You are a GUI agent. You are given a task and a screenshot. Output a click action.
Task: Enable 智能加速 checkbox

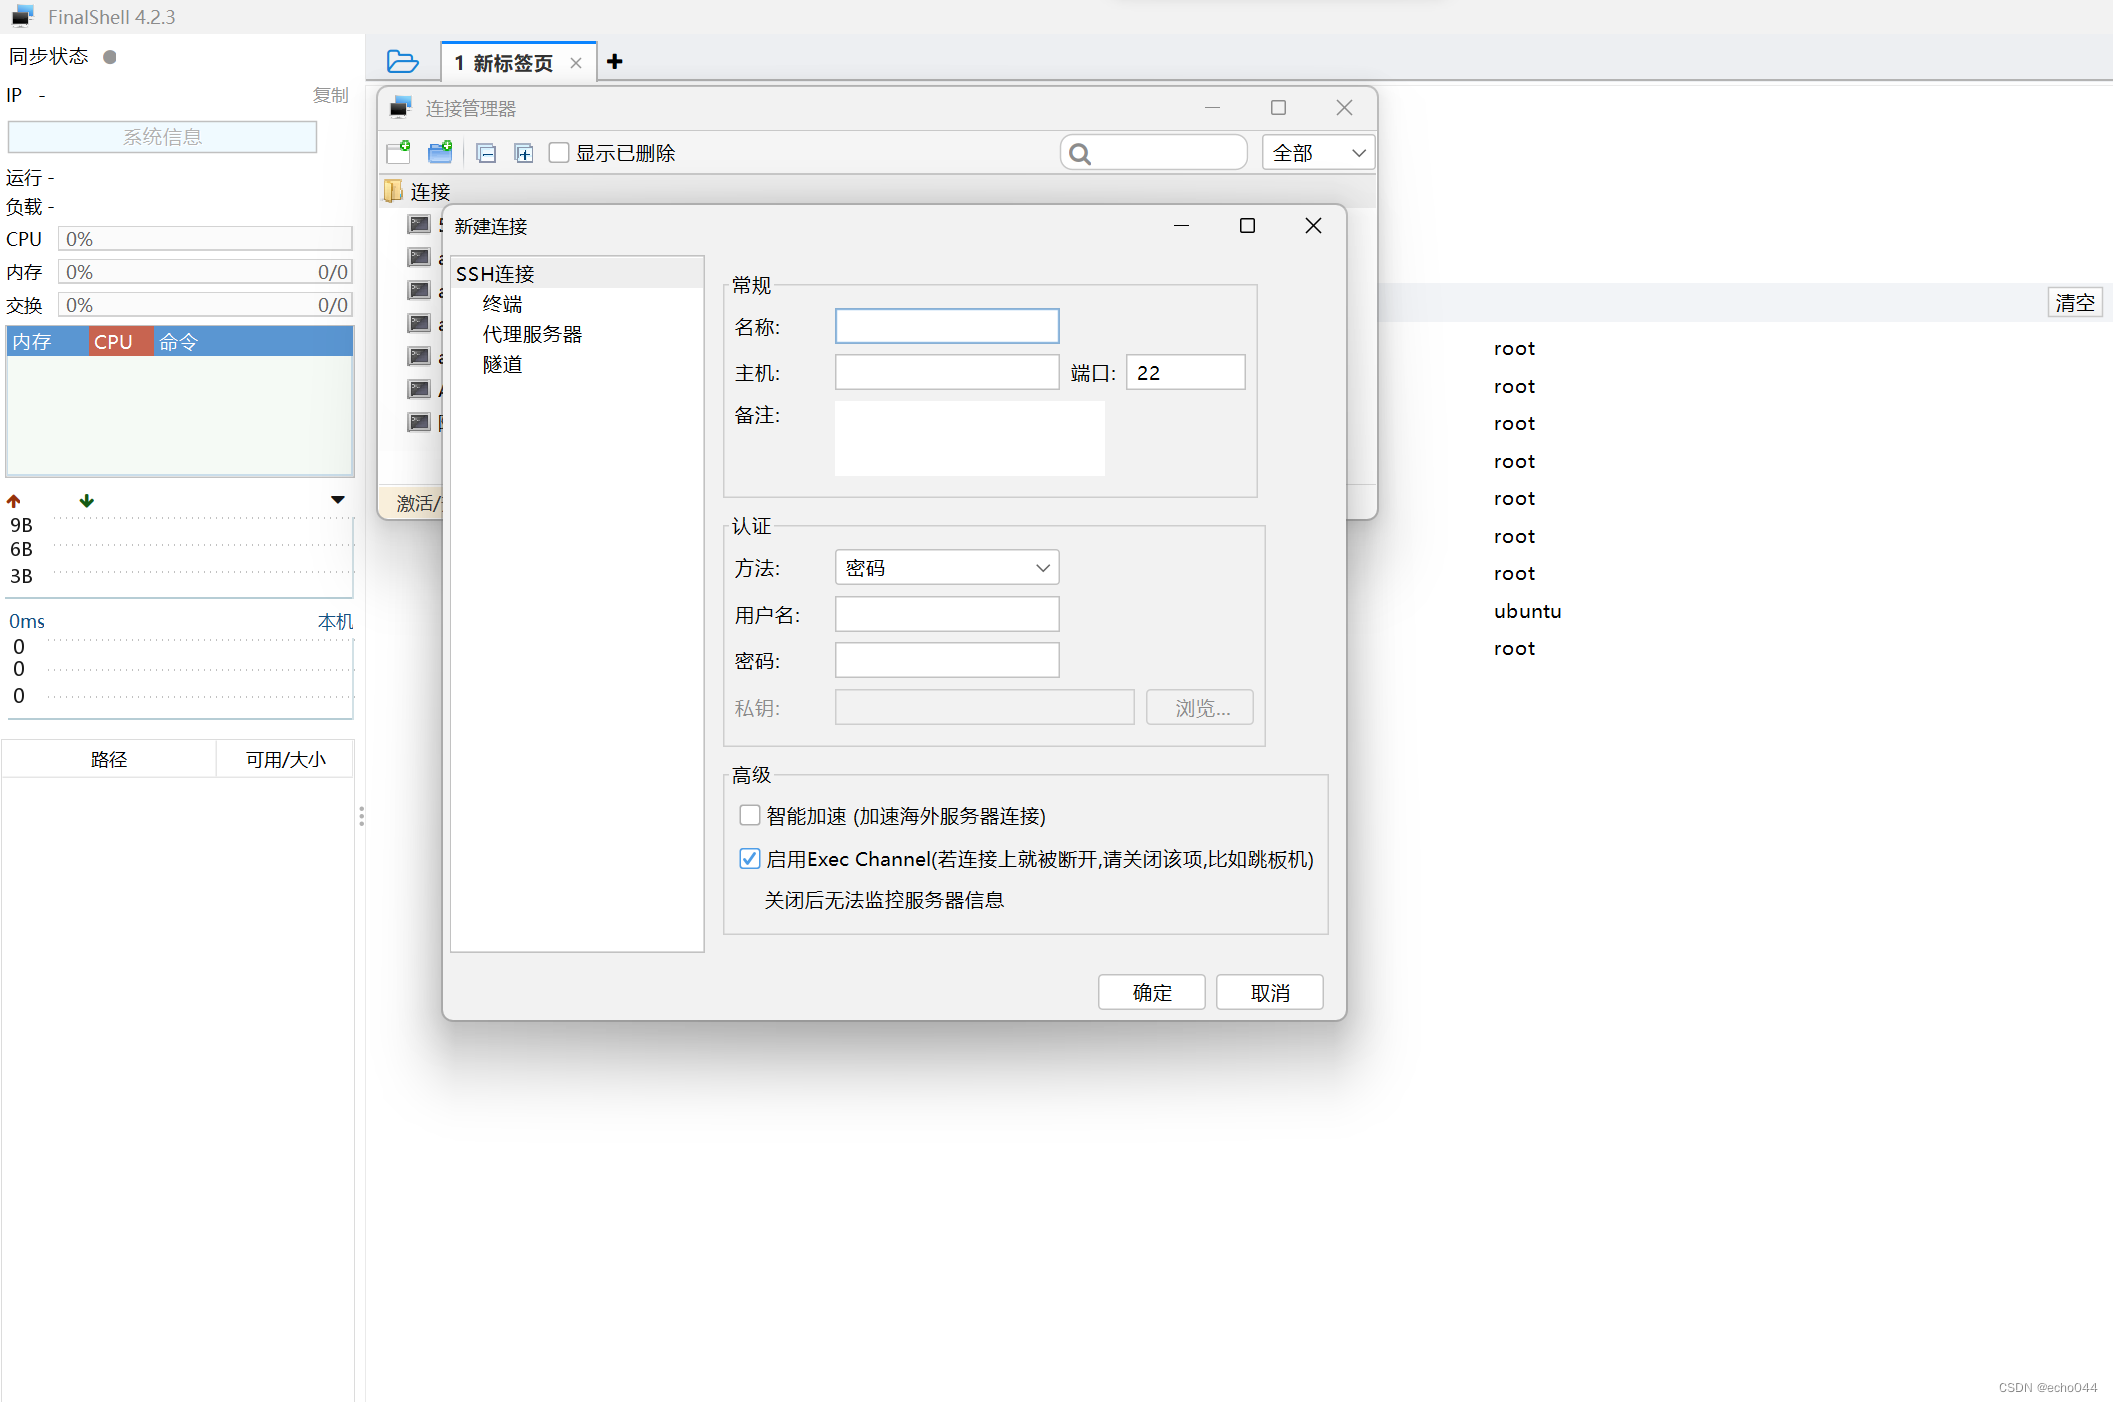(x=750, y=815)
